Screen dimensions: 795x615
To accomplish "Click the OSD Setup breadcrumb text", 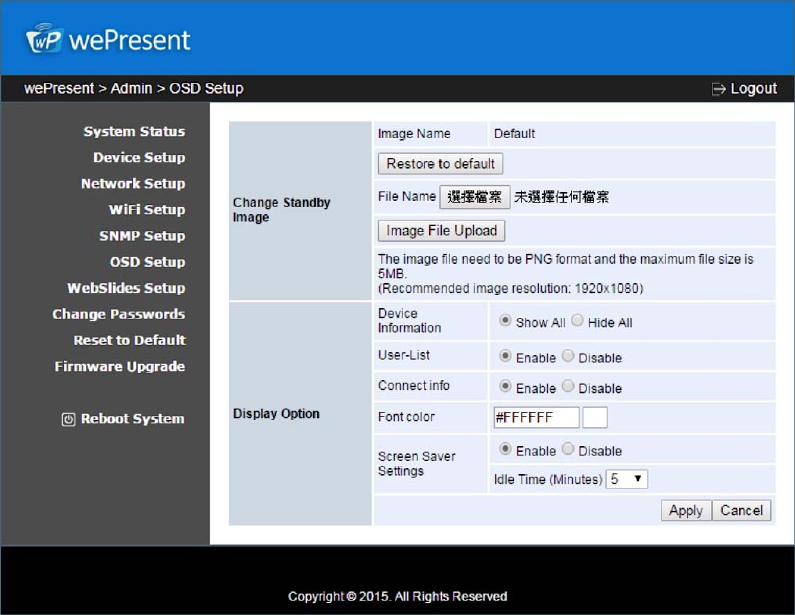I will pyautogui.click(x=206, y=88).
